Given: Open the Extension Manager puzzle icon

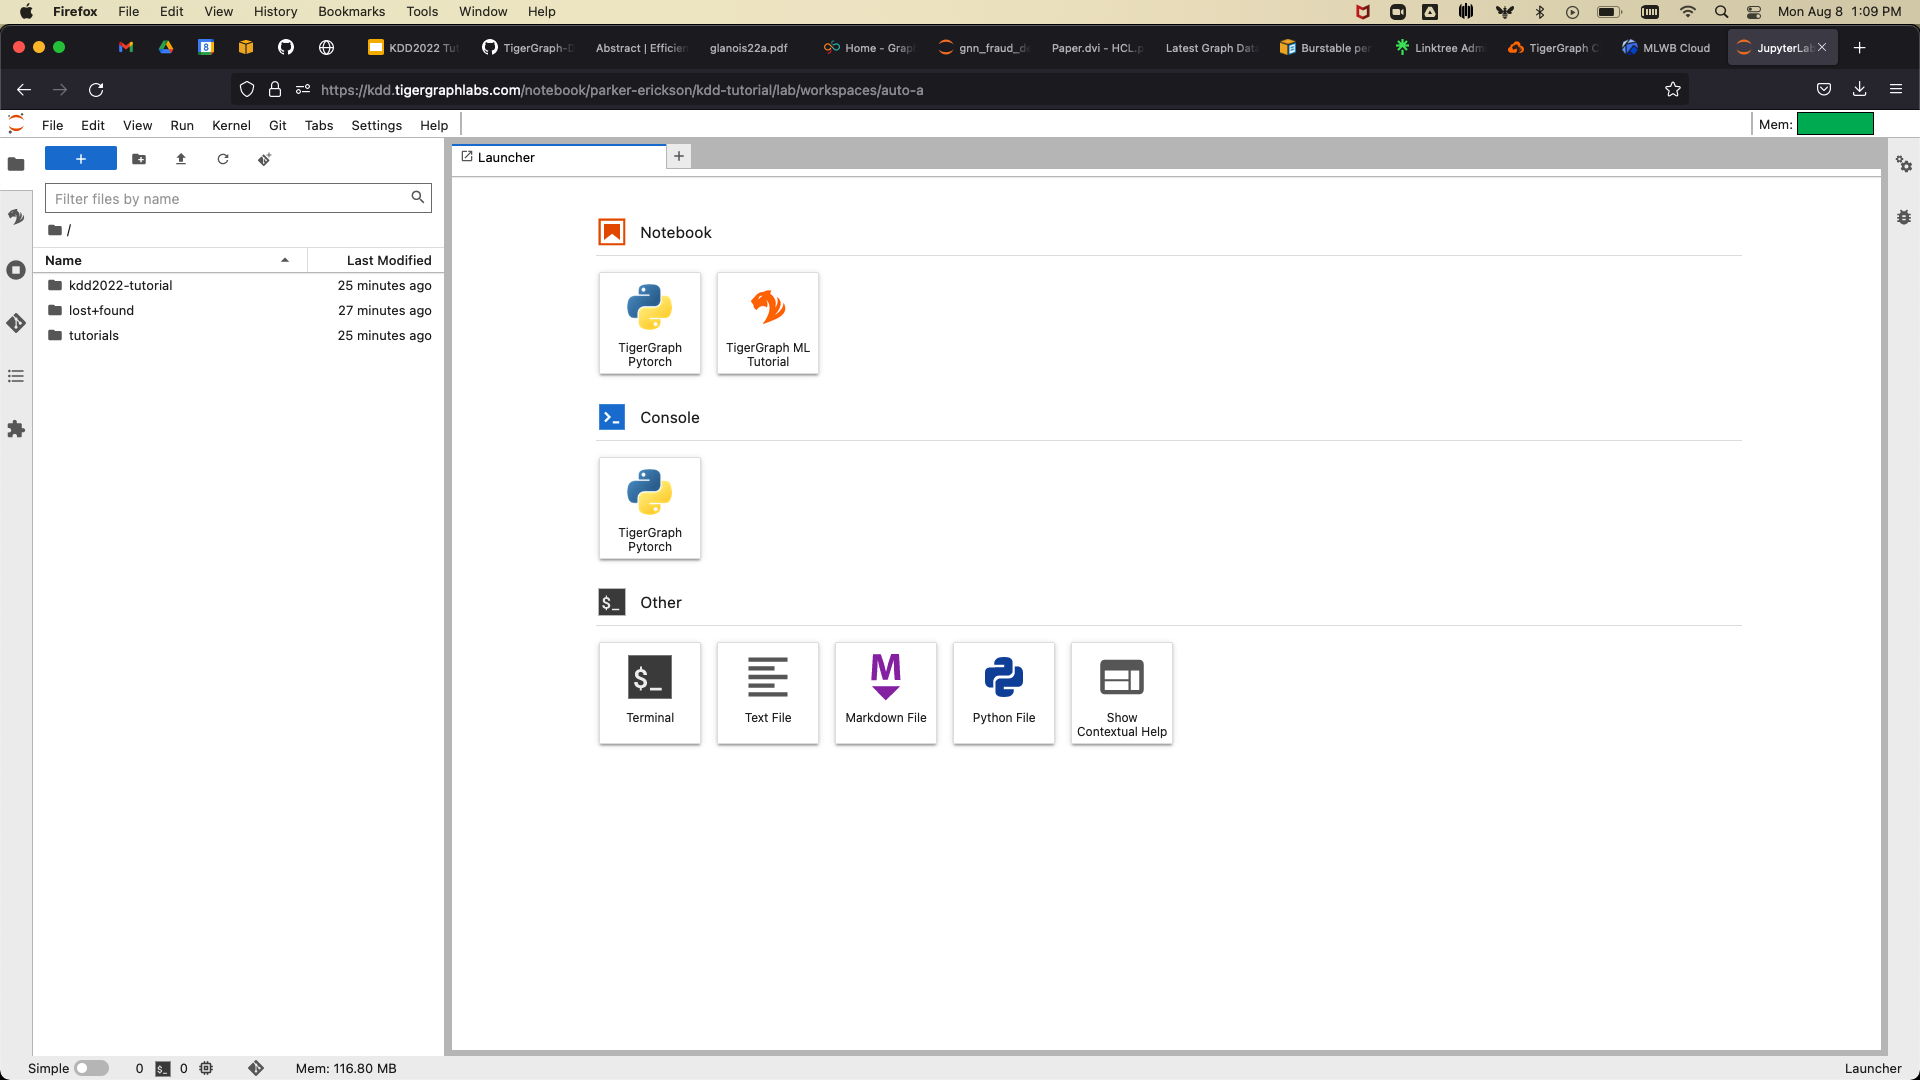Looking at the screenshot, I should pos(16,429).
